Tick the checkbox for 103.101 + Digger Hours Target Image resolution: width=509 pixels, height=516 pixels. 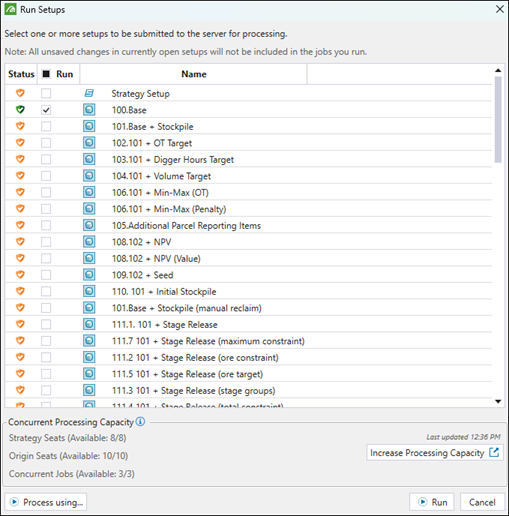[x=46, y=159]
